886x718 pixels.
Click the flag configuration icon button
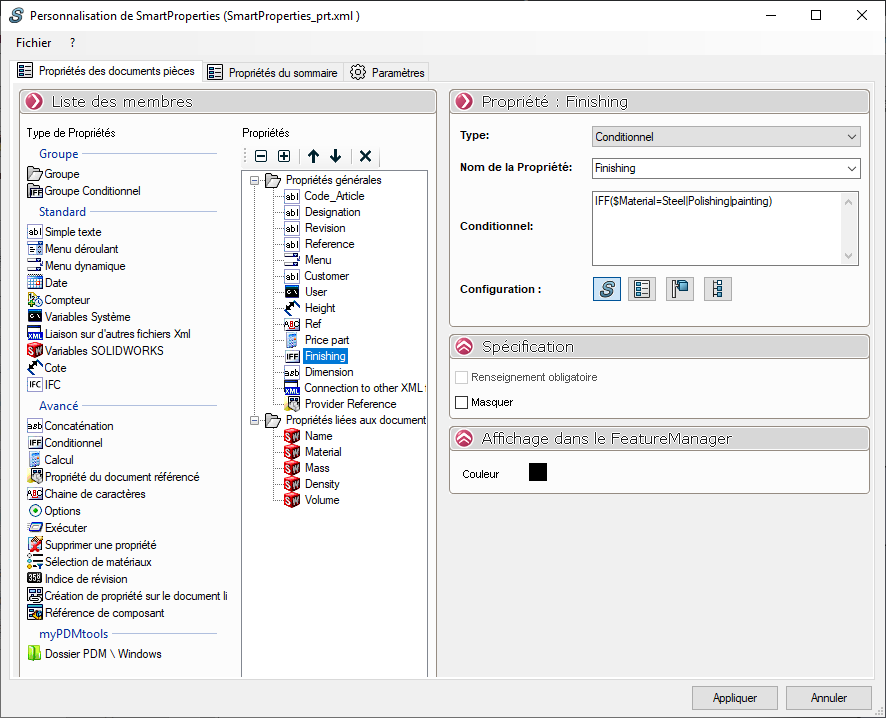(x=680, y=289)
